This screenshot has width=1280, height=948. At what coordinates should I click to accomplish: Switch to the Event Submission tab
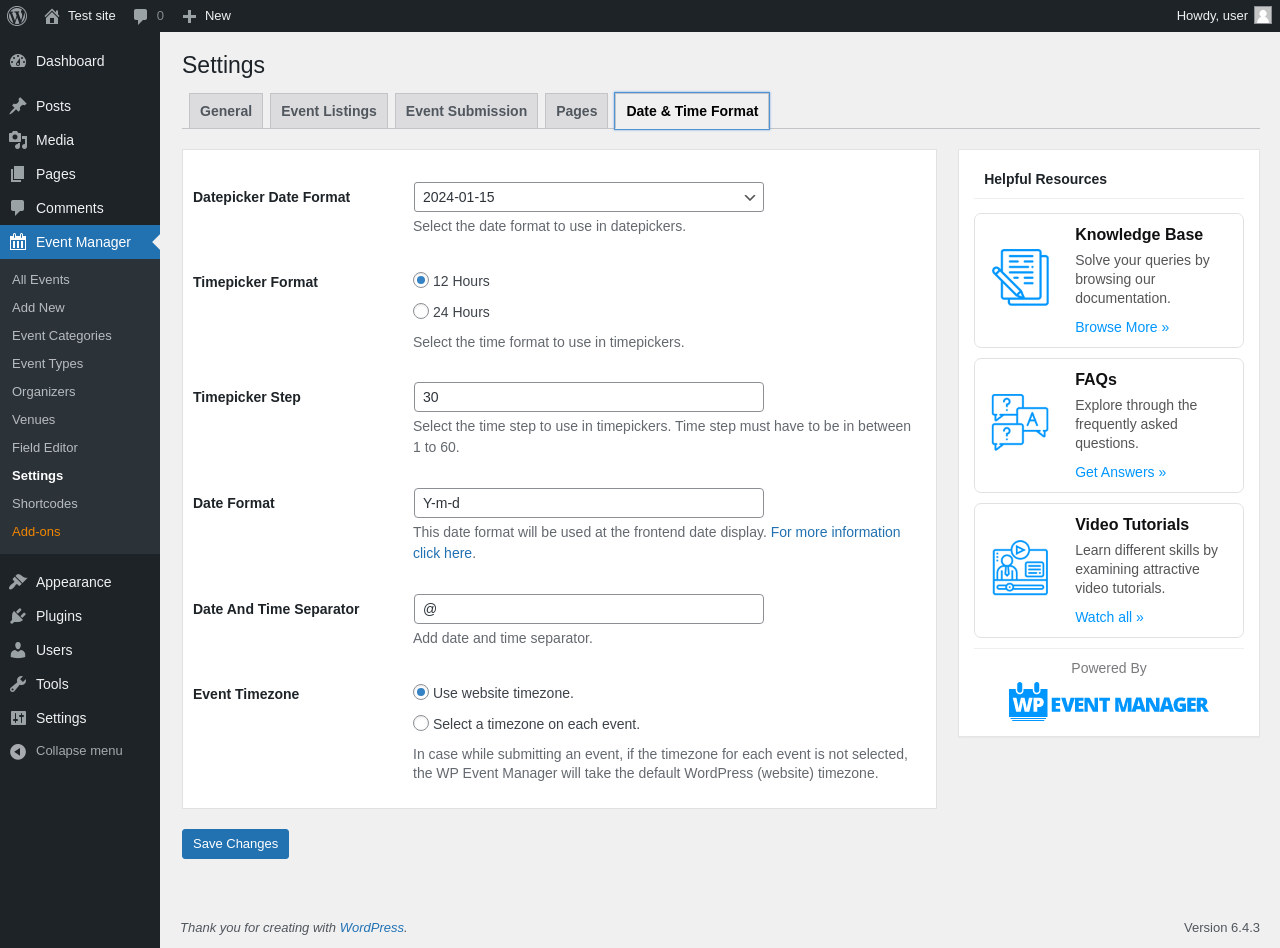click(466, 111)
